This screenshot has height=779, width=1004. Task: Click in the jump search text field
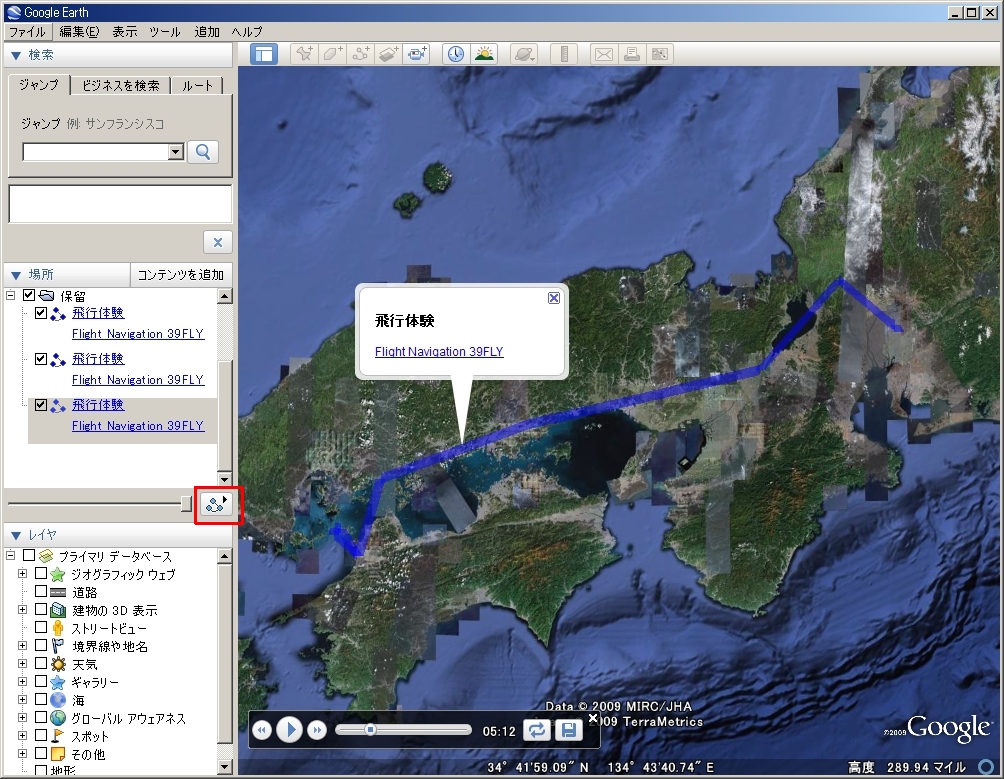(x=95, y=152)
